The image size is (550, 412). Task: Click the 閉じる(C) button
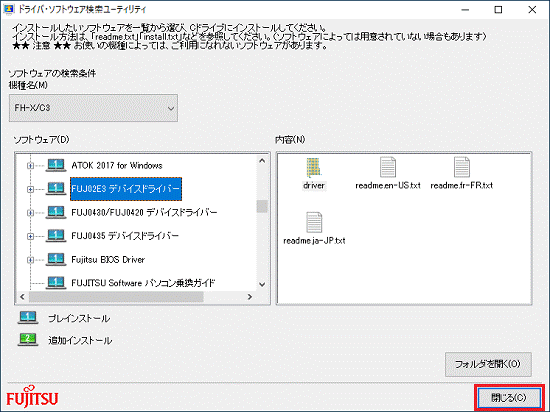coord(509,398)
